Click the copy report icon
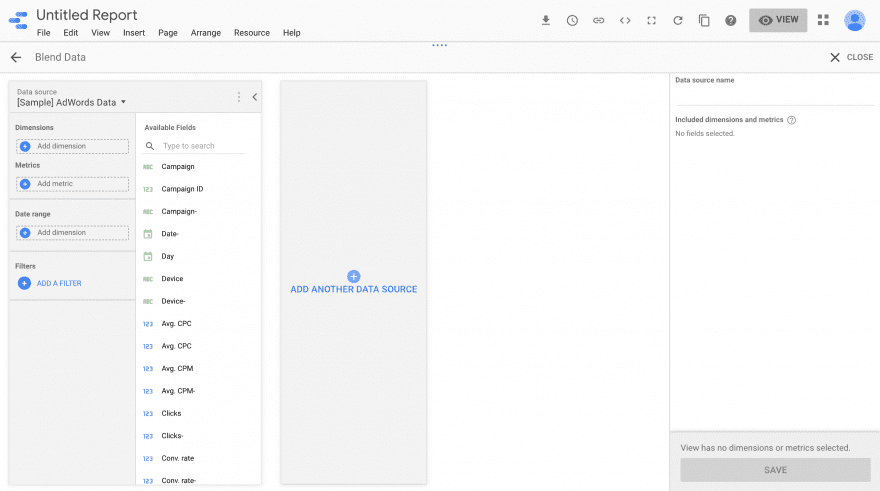The height and width of the screenshot is (491, 880). click(x=704, y=21)
